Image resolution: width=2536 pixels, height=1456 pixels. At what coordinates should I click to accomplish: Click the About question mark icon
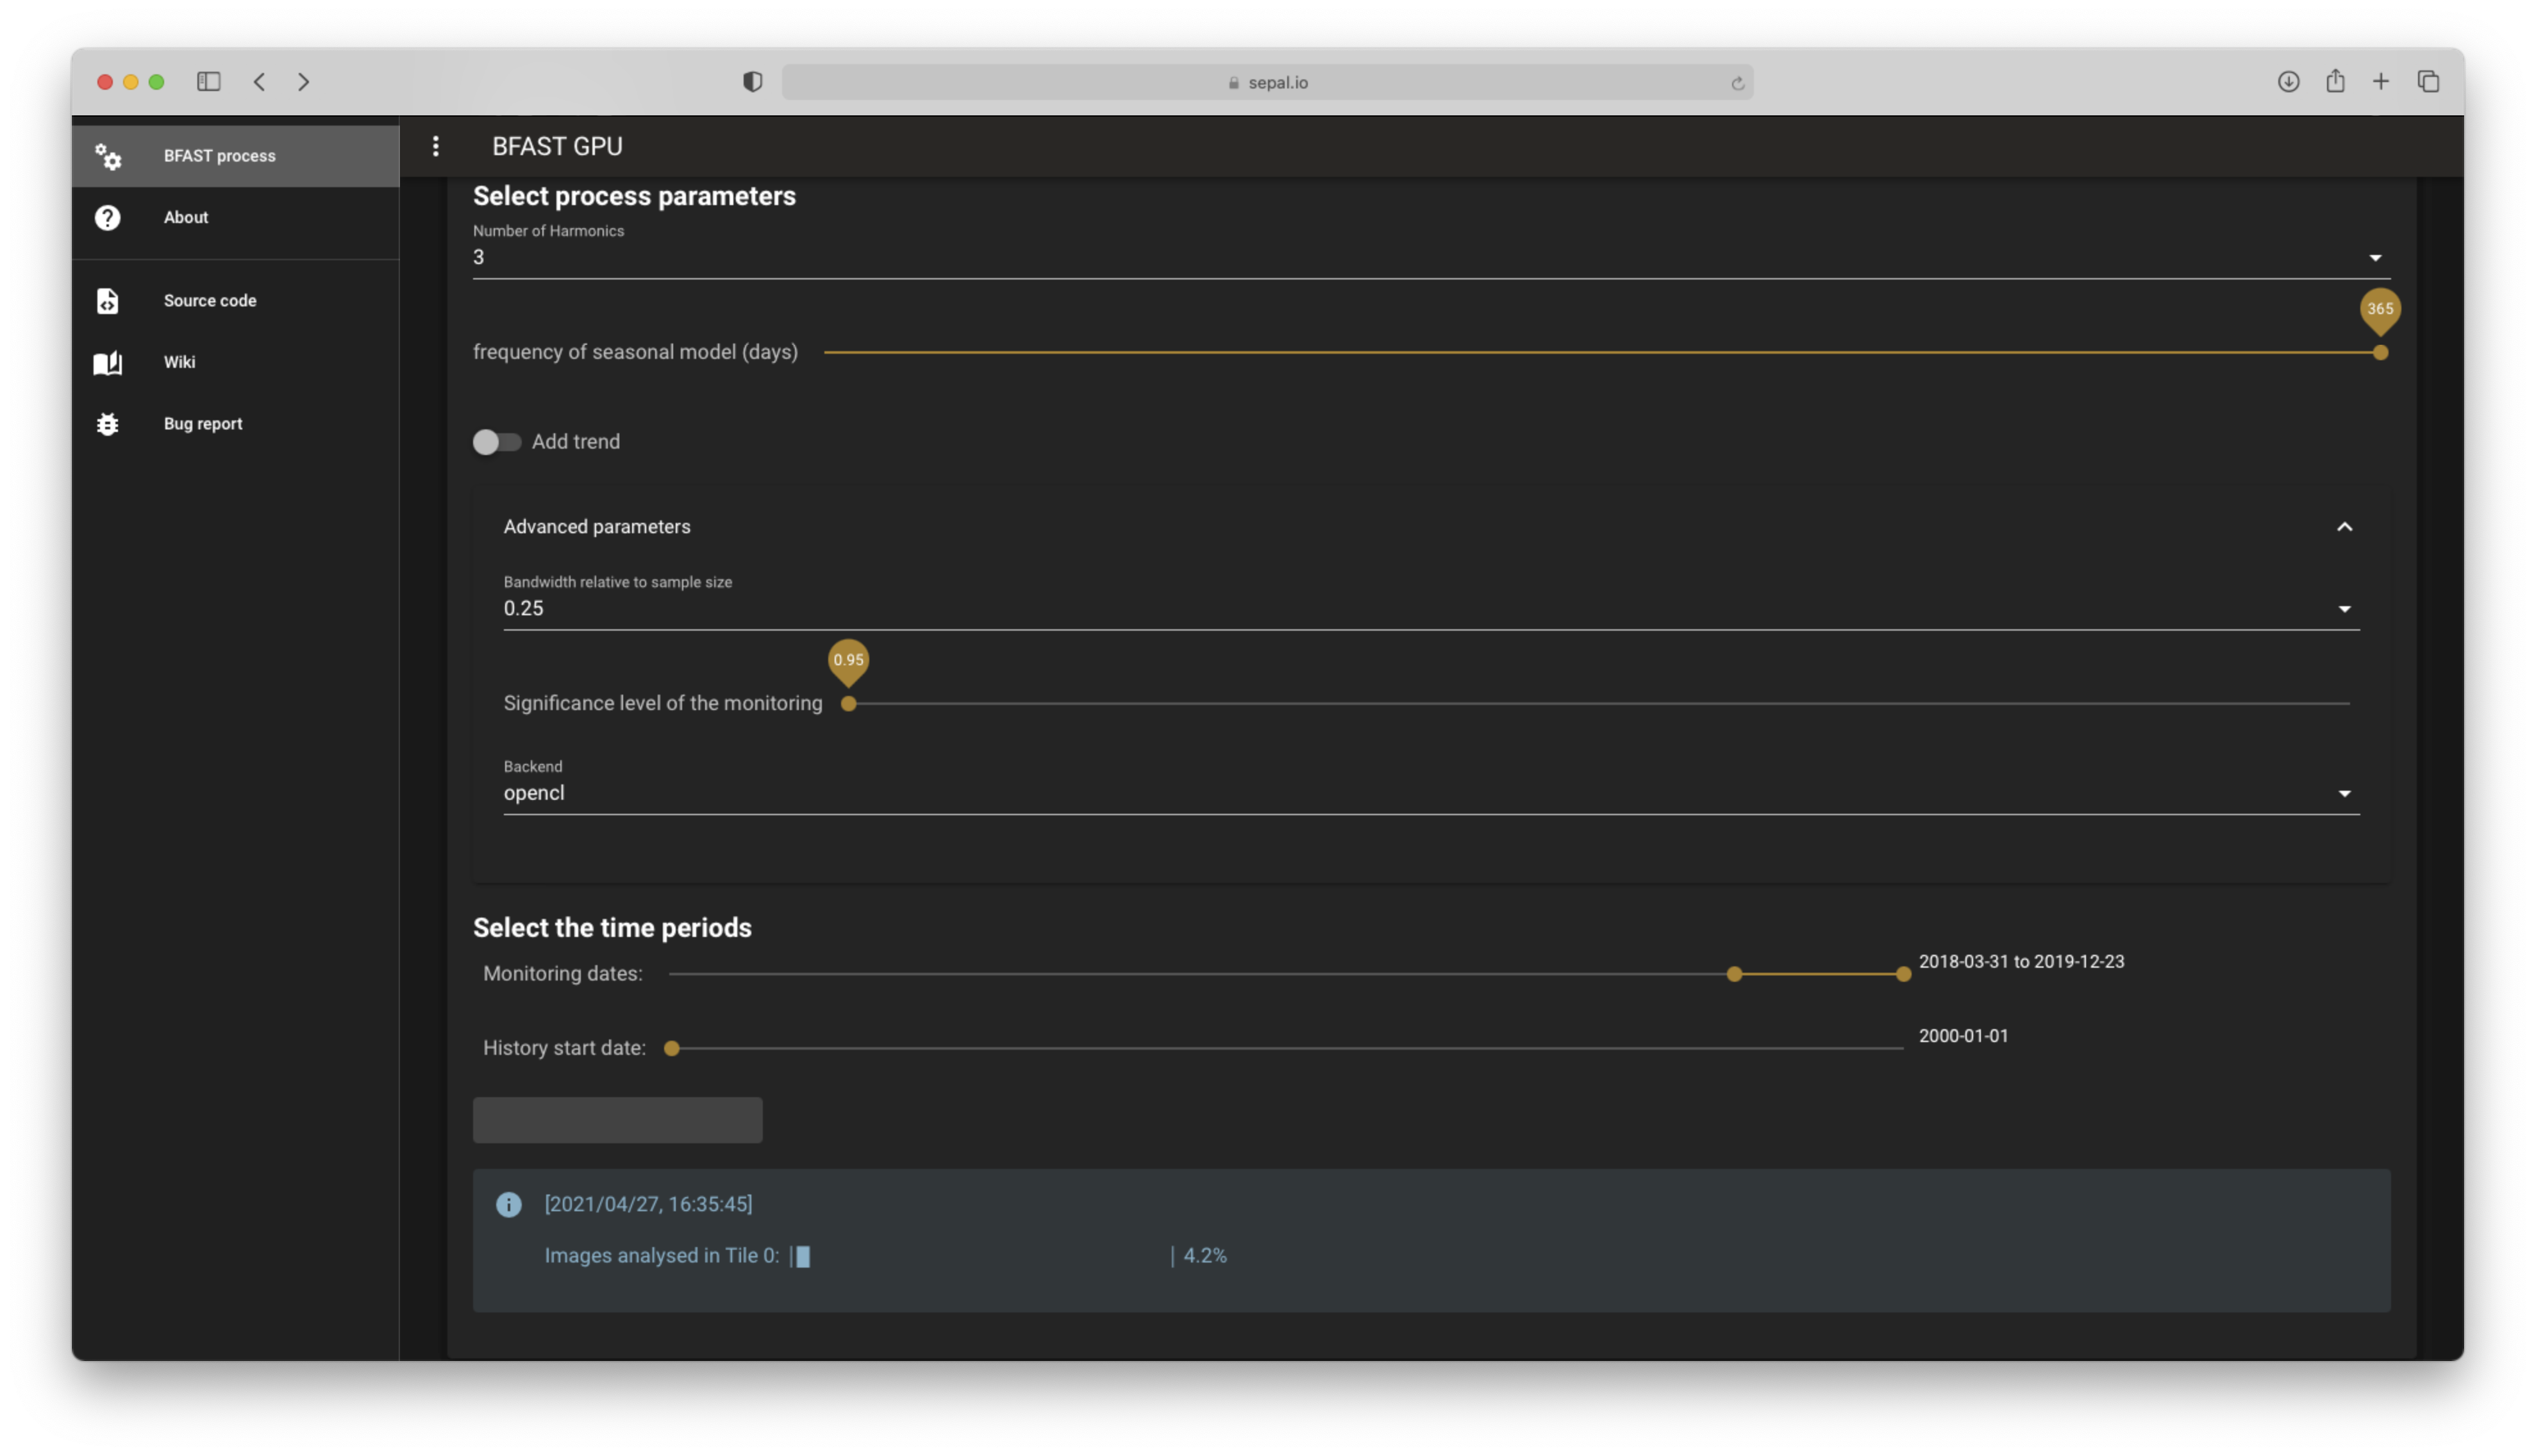108,217
